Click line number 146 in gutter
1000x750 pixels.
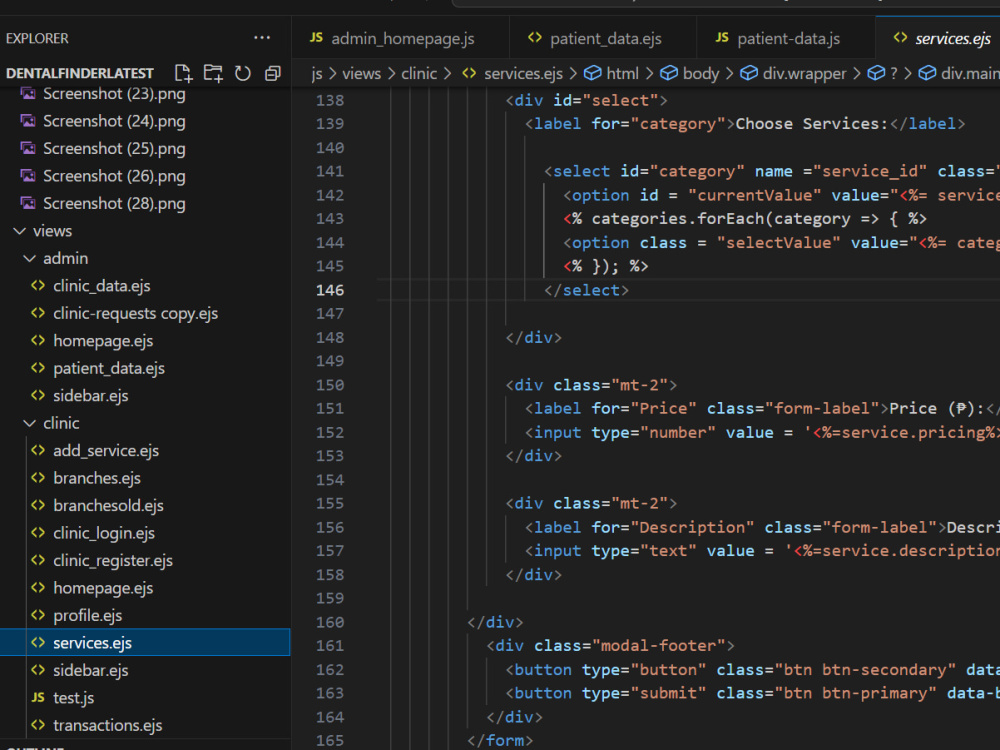click(x=330, y=290)
